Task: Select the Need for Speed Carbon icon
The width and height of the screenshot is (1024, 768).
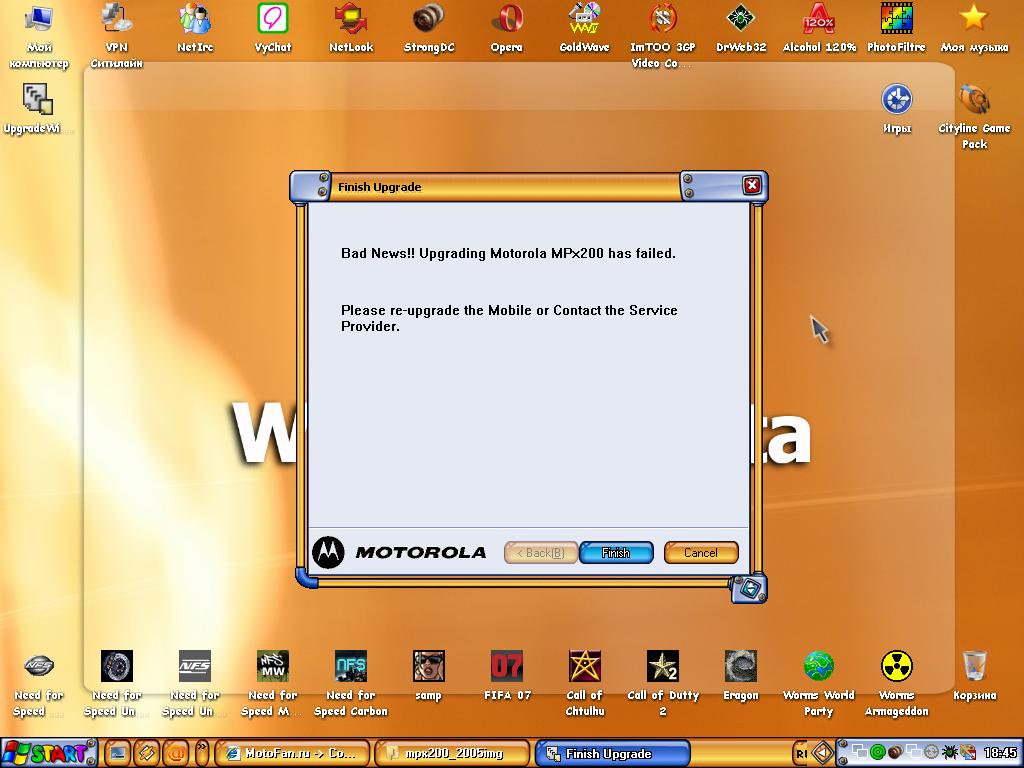Action: [351, 683]
